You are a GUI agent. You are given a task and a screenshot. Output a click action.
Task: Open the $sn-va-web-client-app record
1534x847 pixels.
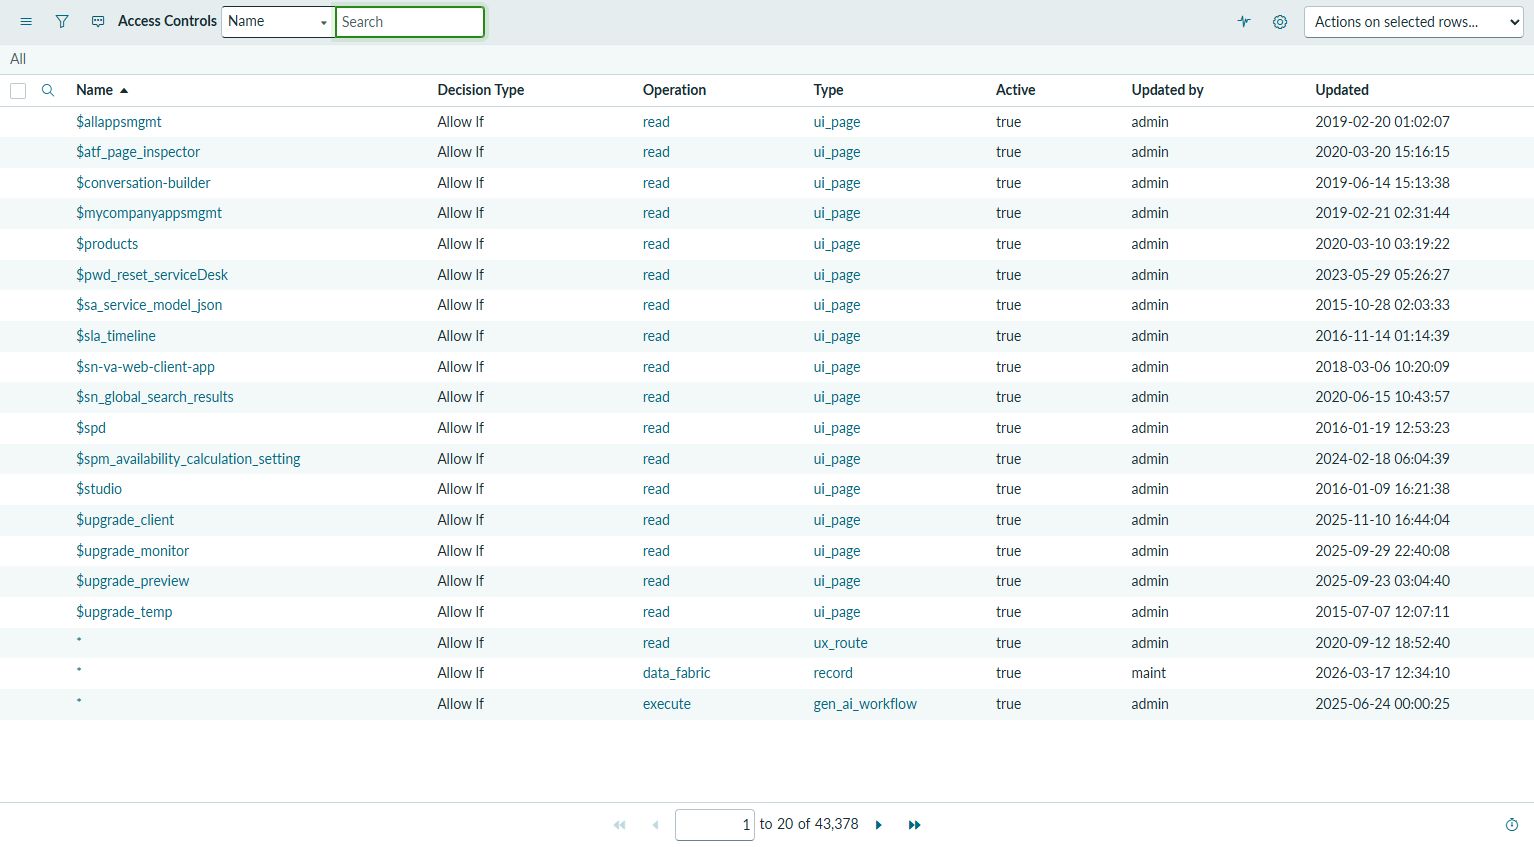click(x=145, y=367)
